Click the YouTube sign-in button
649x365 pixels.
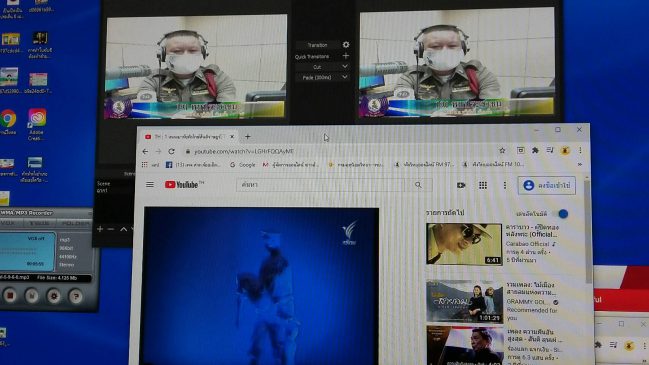click(546, 186)
